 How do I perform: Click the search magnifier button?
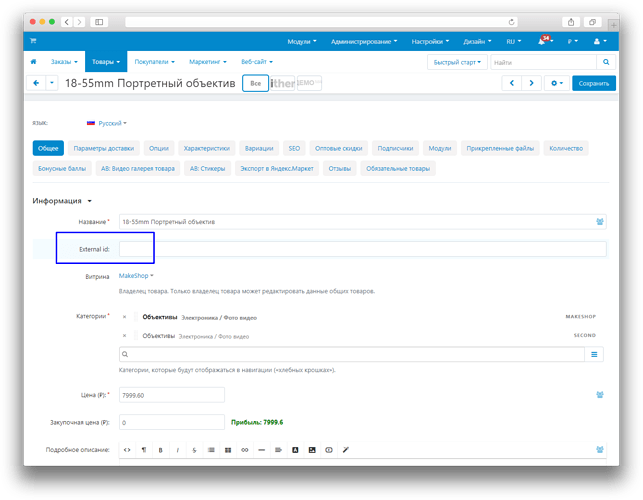(x=606, y=62)
